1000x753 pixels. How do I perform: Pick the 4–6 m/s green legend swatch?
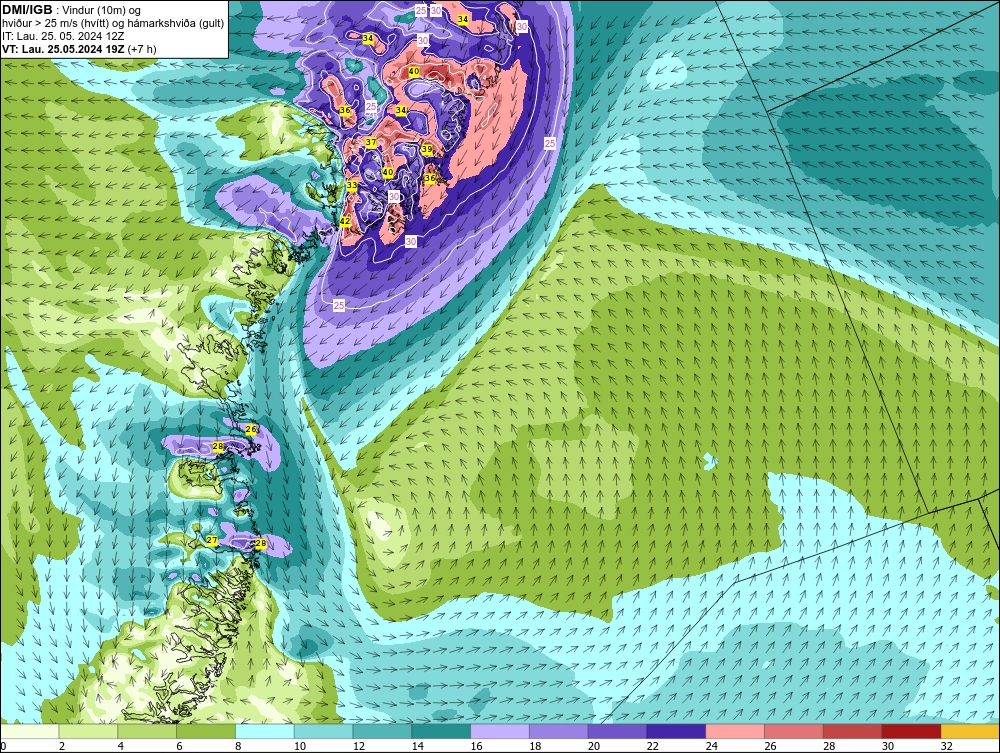pos(147,731)
